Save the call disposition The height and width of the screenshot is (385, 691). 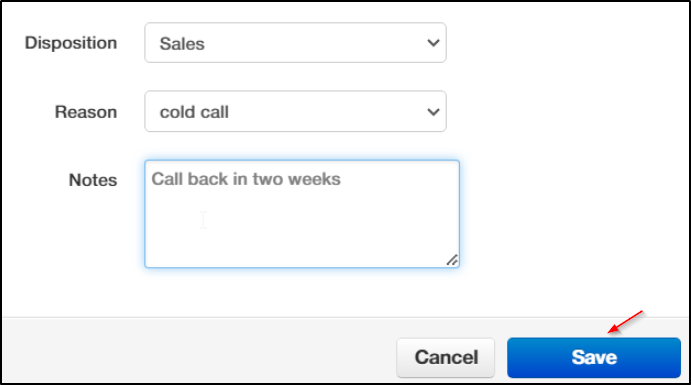594,358
